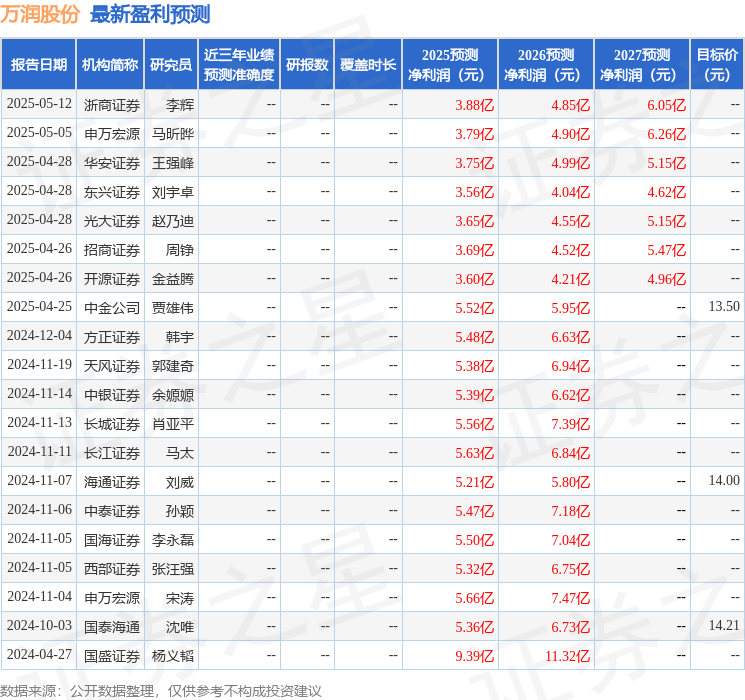
Task: Select analyst name 张汪强
Action: pyautogui.click(x=173, y=568)
